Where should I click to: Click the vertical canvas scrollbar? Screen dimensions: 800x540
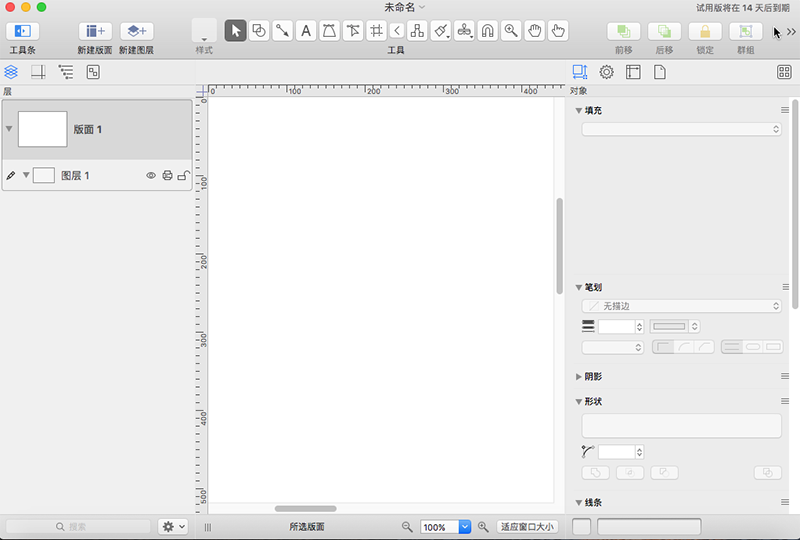pyautogui.click(x=559, y=246)
